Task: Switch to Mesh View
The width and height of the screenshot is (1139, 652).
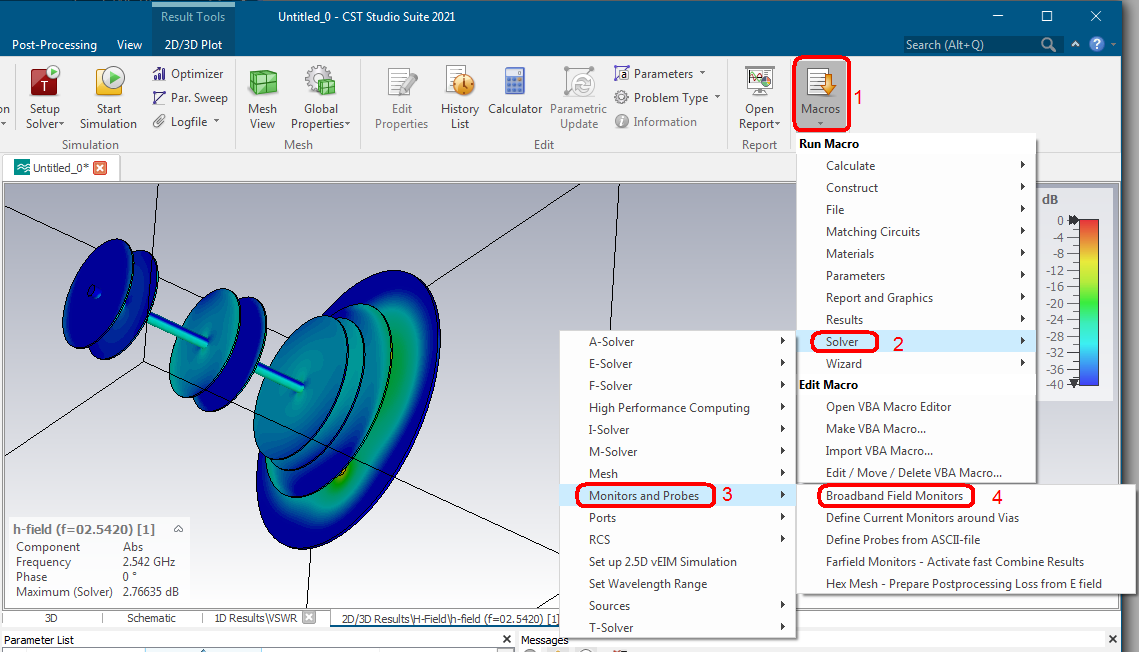Action: click(262, 98)
